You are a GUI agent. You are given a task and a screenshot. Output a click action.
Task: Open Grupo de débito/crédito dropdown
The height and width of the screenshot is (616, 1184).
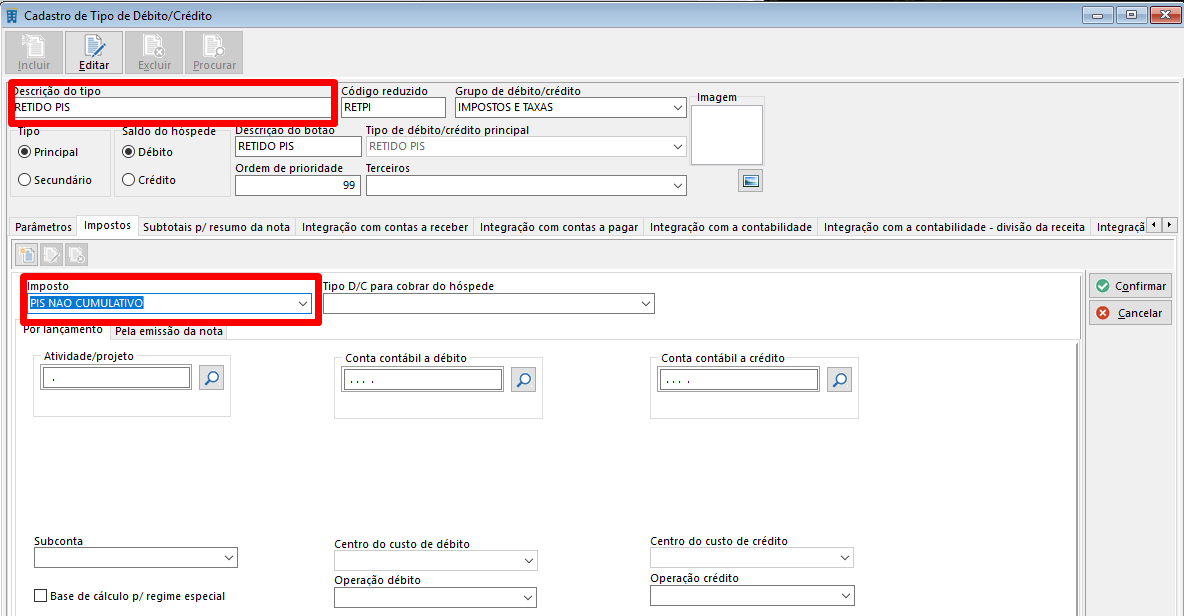[x=677, y=107]
